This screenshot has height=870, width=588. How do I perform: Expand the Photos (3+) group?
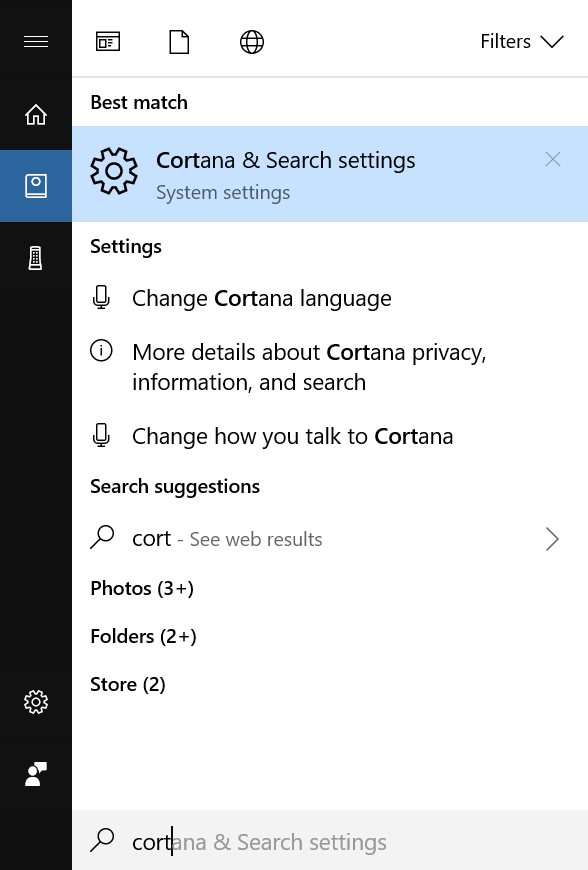[142, 588]
